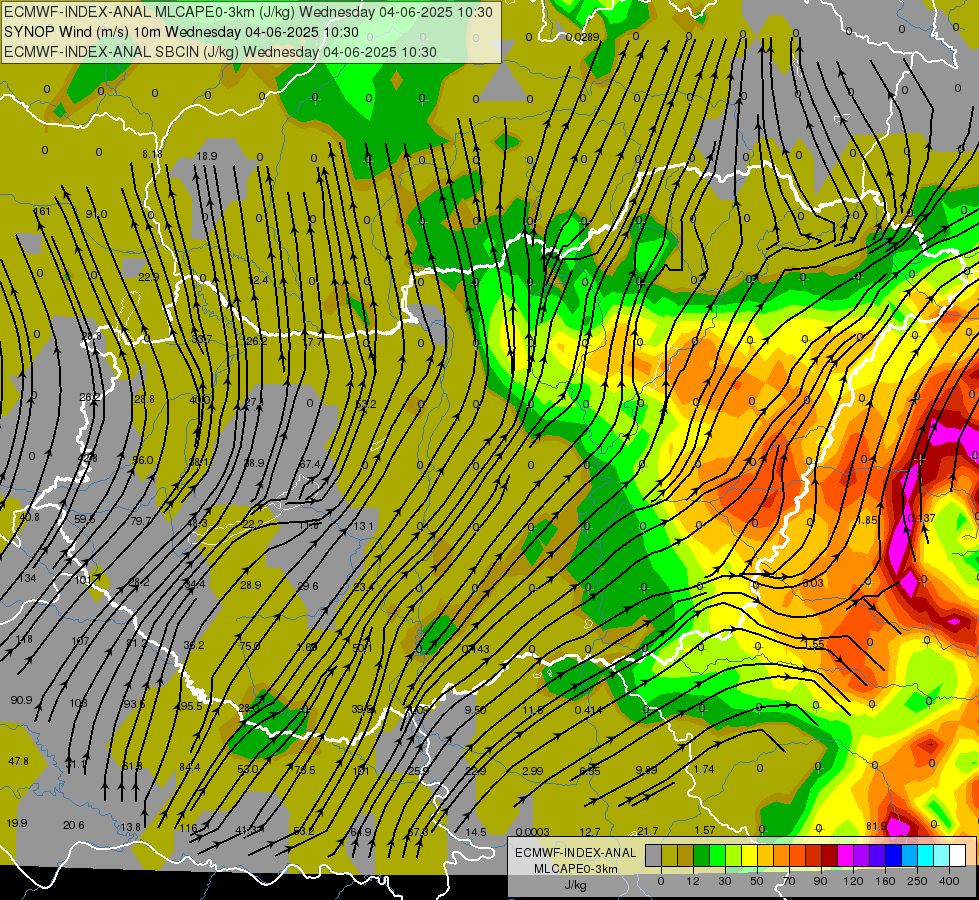Screen dimensions: 979x900
Task: Click the gray swatch in the MLCAPE legend
Action: (654, 855)
